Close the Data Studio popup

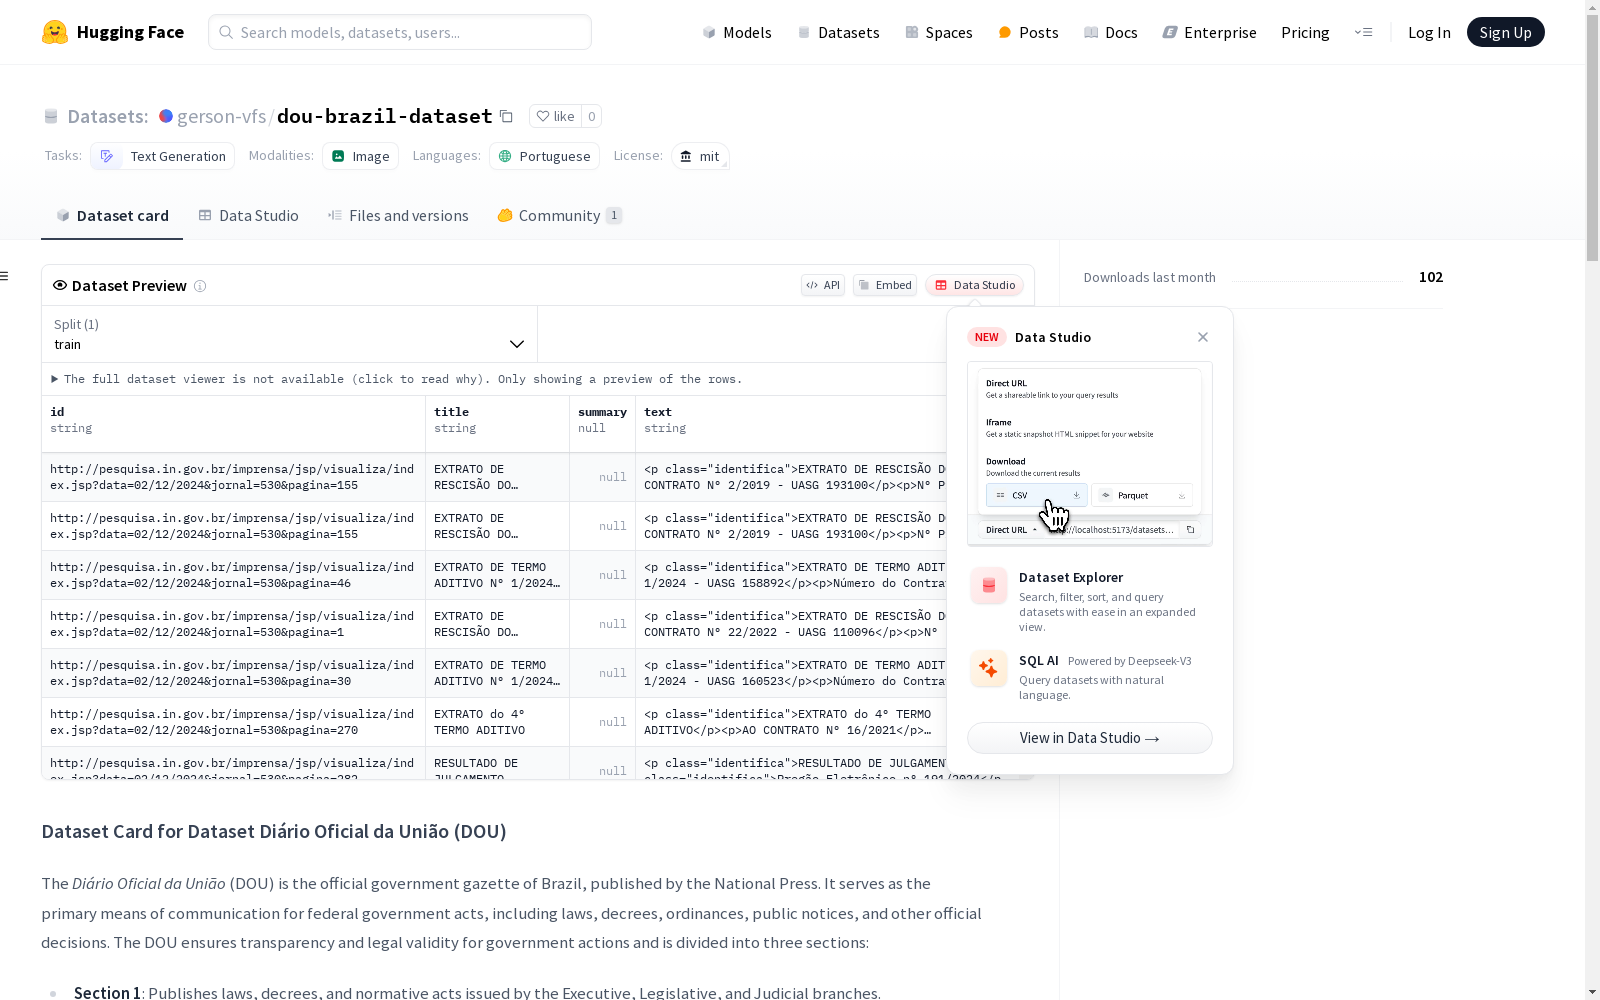tap(1203, 337)
